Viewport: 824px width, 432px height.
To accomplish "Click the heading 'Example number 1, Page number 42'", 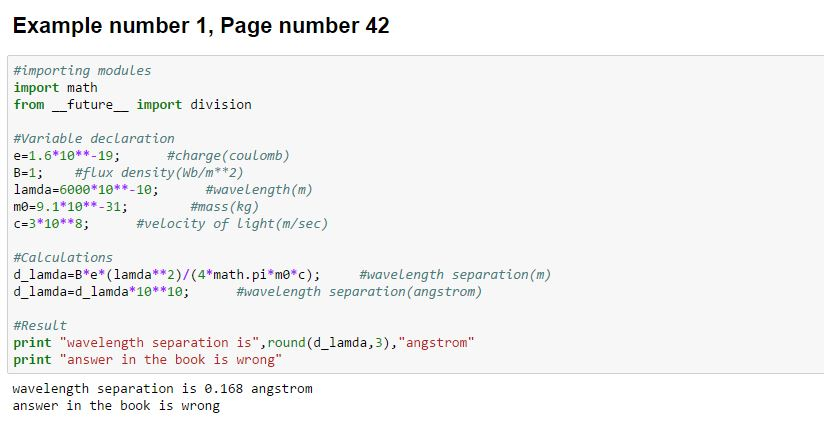I will 200,26.
